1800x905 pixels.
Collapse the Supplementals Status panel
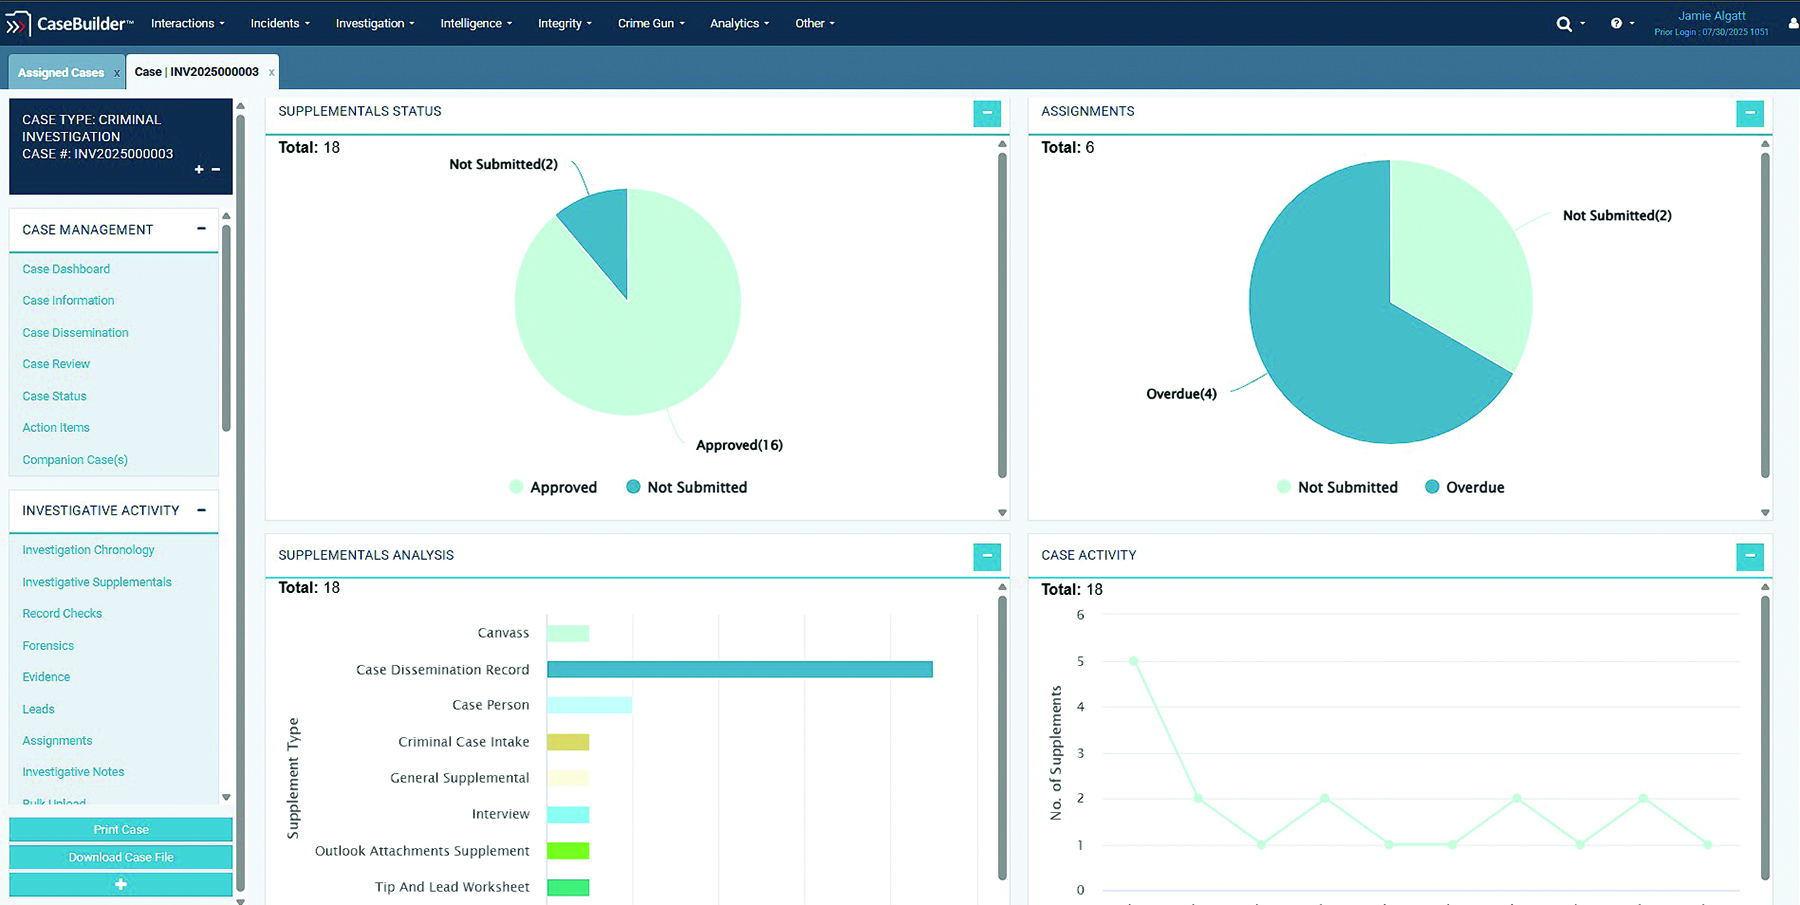986,113
